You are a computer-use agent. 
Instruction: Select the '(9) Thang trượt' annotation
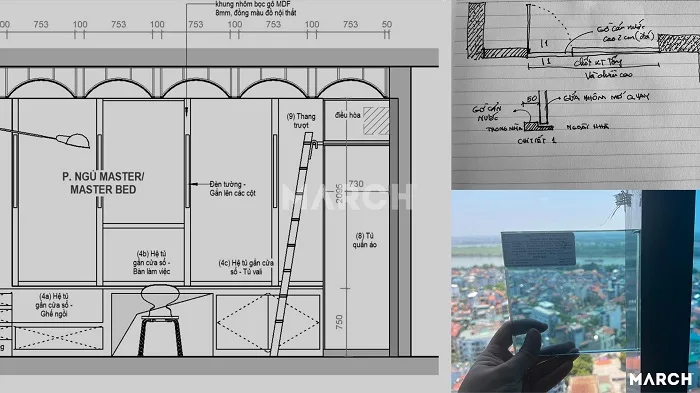pos(301,121)
